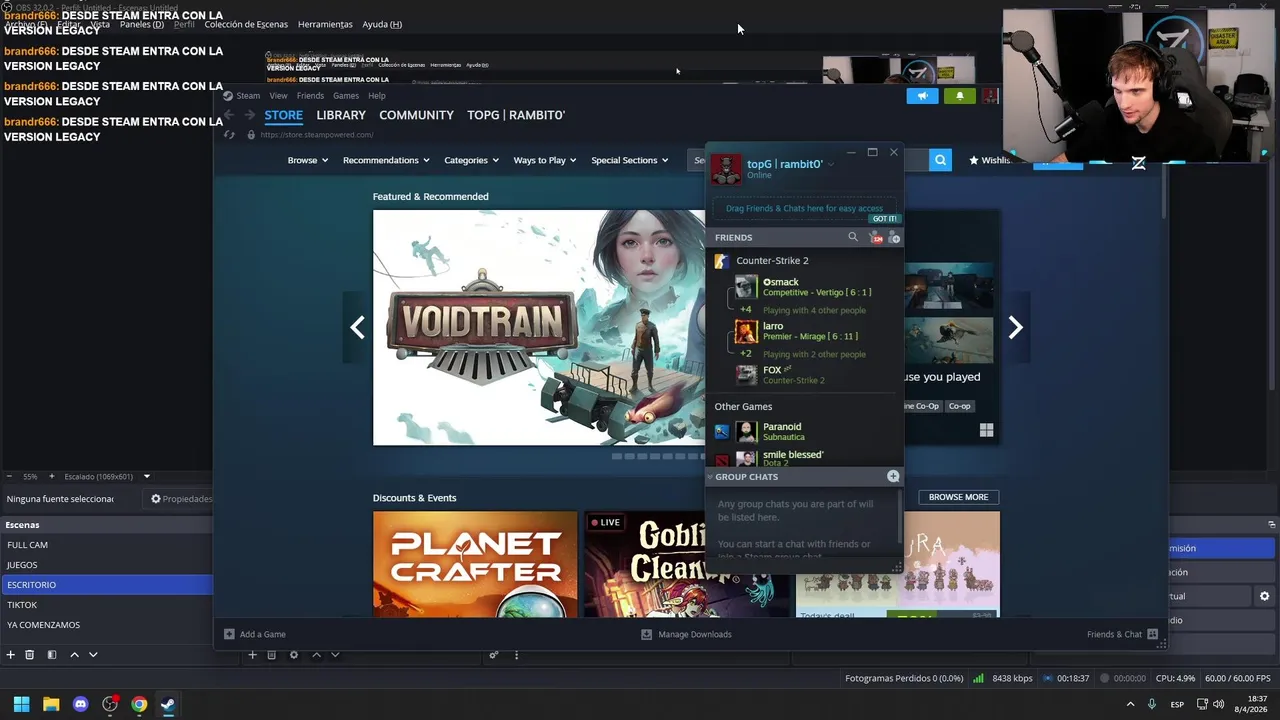Open Manage Downloads
The height and width of the screenshot is (720, 1280).
[686, 634]
